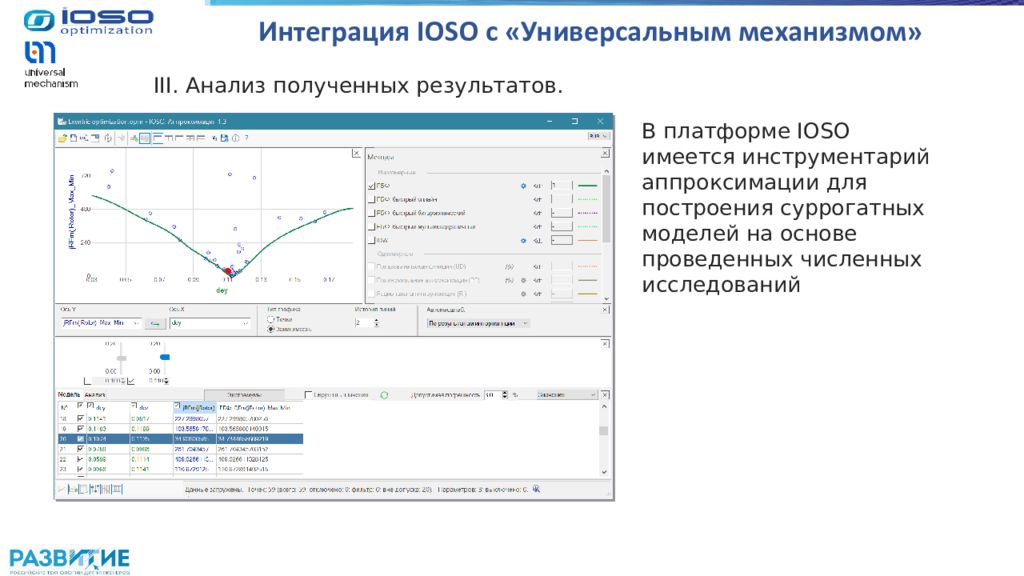The image size is (1024, 576).
Task: Select the highlighted blue table row 20
Action: [180, 439]
